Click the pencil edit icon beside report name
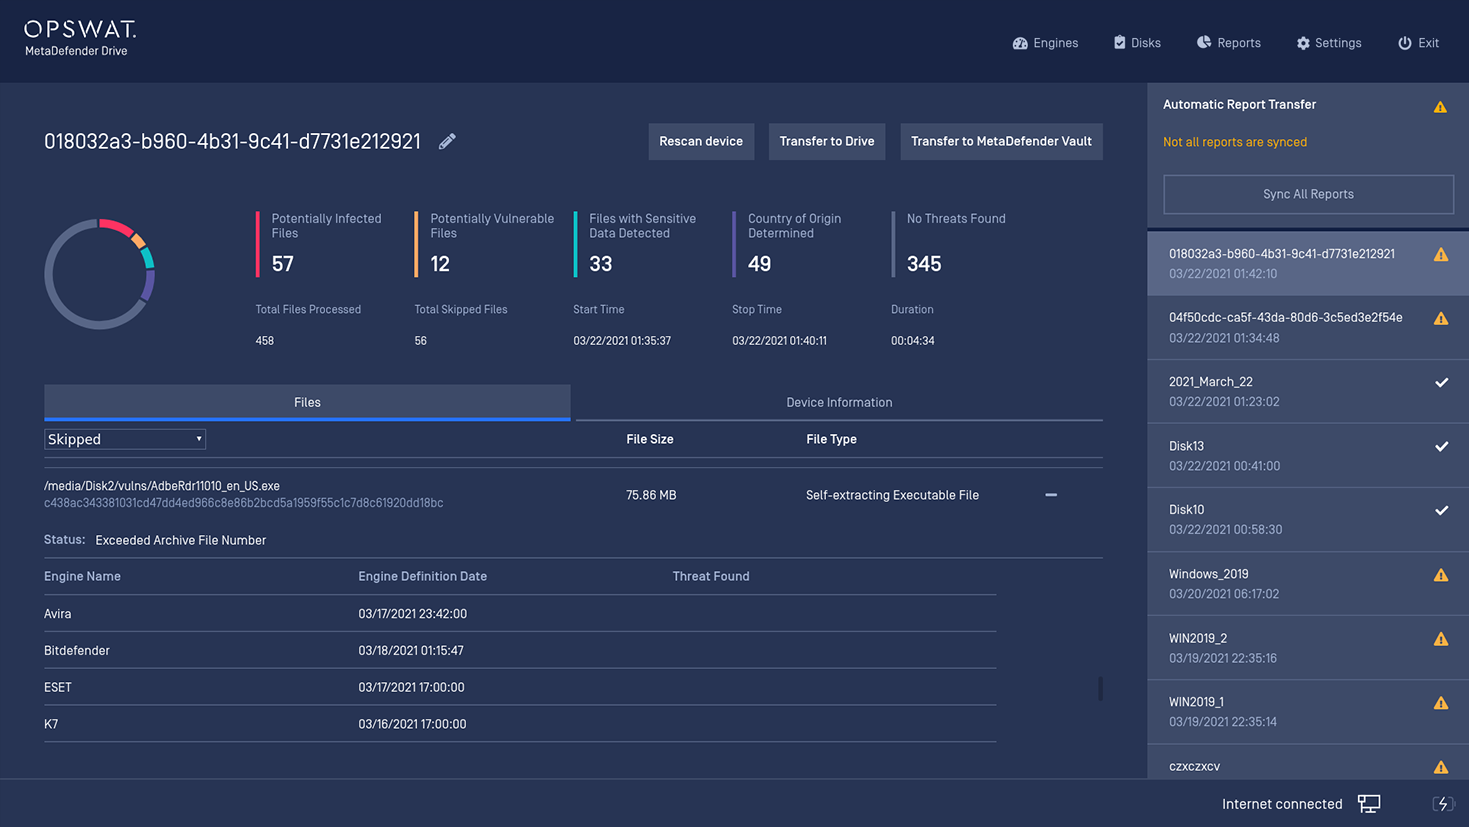 [x=447, y=142]
